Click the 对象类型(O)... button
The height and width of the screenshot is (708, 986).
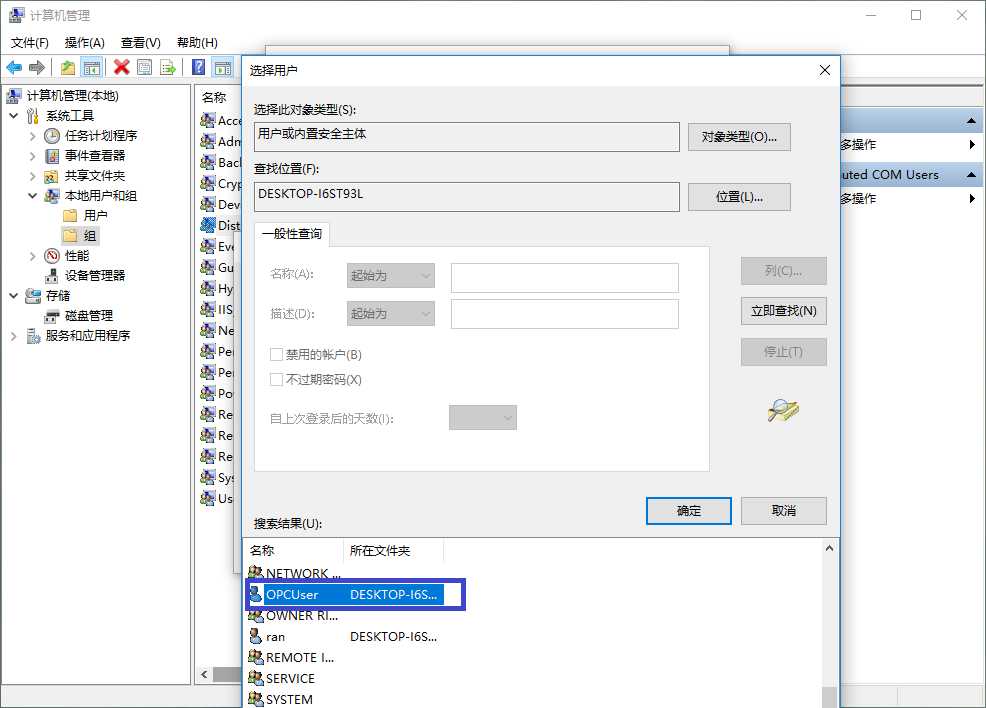coord(739,137)
